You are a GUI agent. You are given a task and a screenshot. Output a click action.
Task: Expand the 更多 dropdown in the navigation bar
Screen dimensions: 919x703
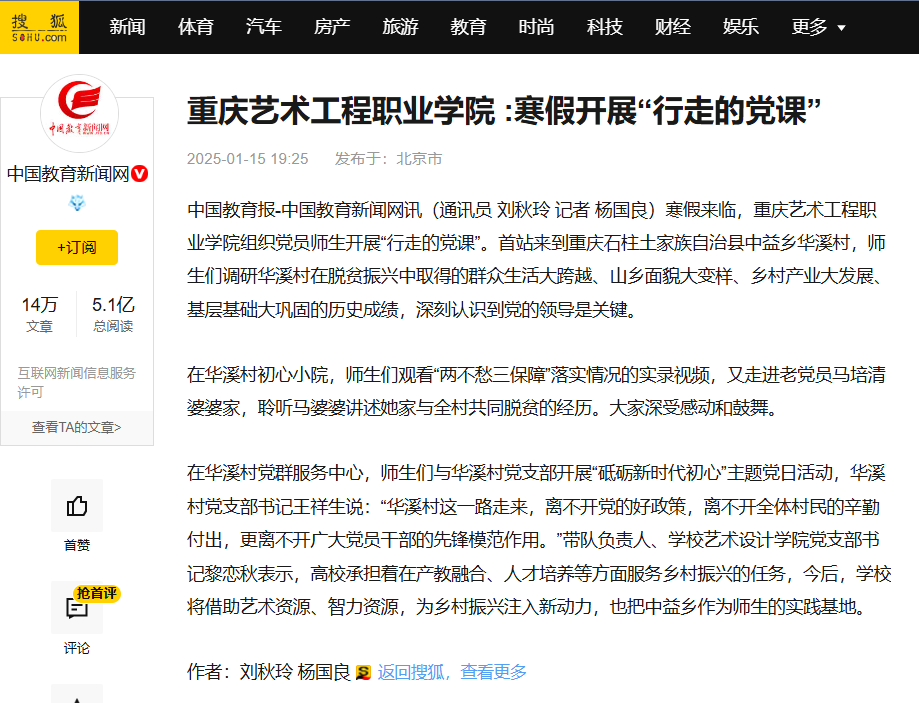818,27
